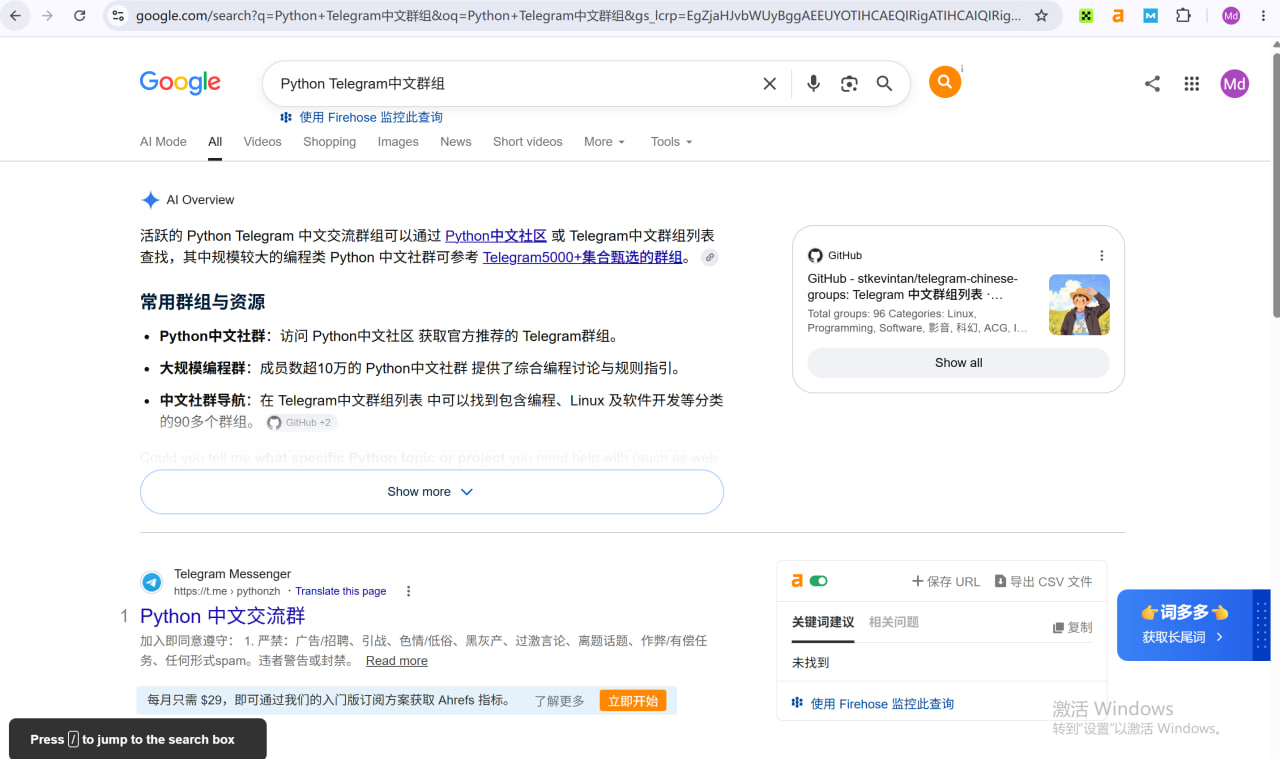Reload the page with refresh icon
1280x759 pixels.
[x=80, y=16]
